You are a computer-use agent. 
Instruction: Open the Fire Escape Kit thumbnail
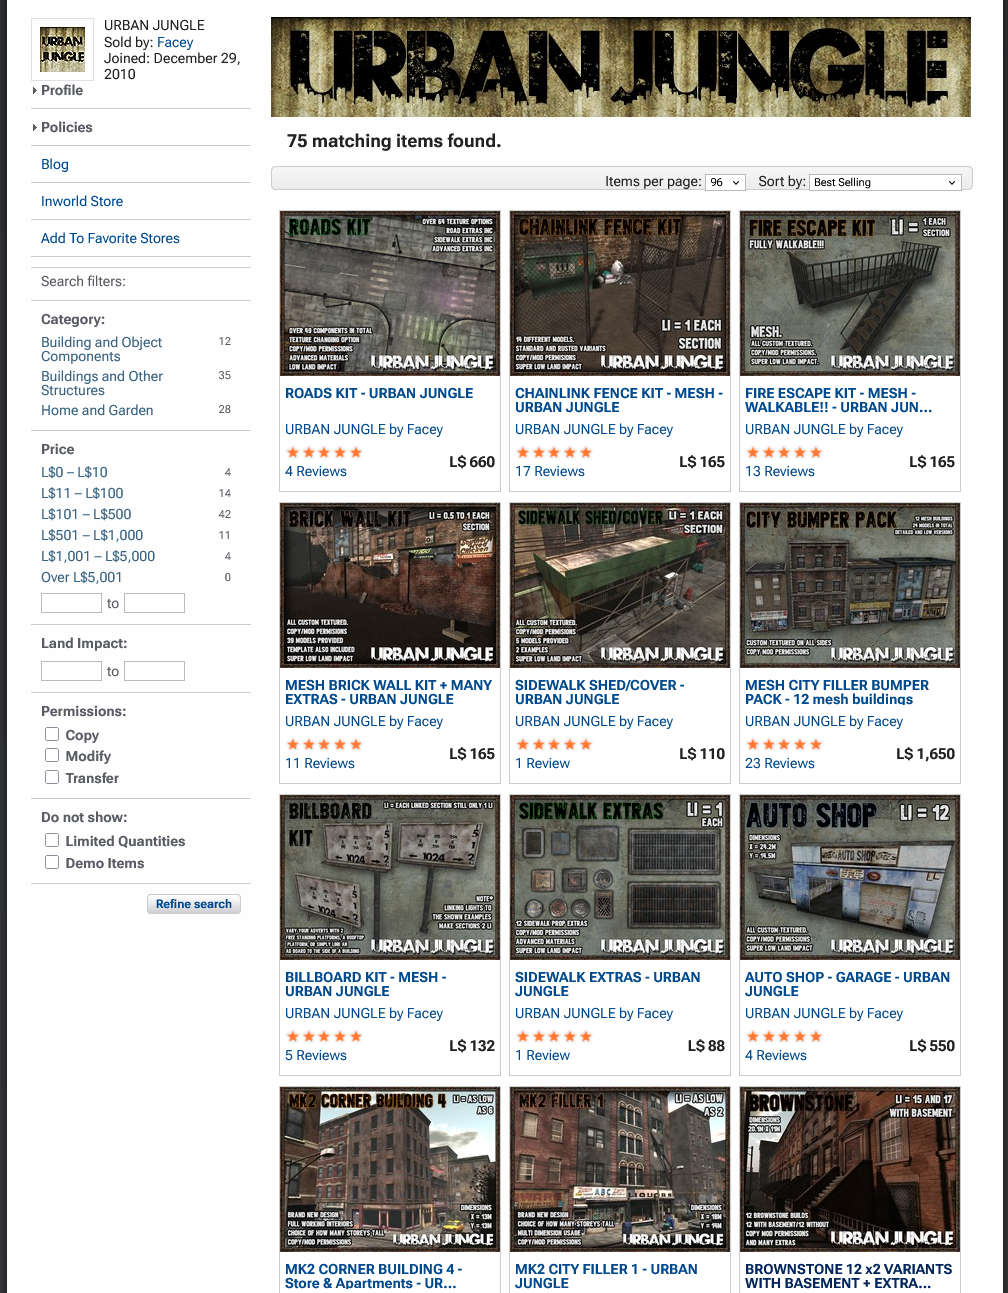tap(850, 293)
